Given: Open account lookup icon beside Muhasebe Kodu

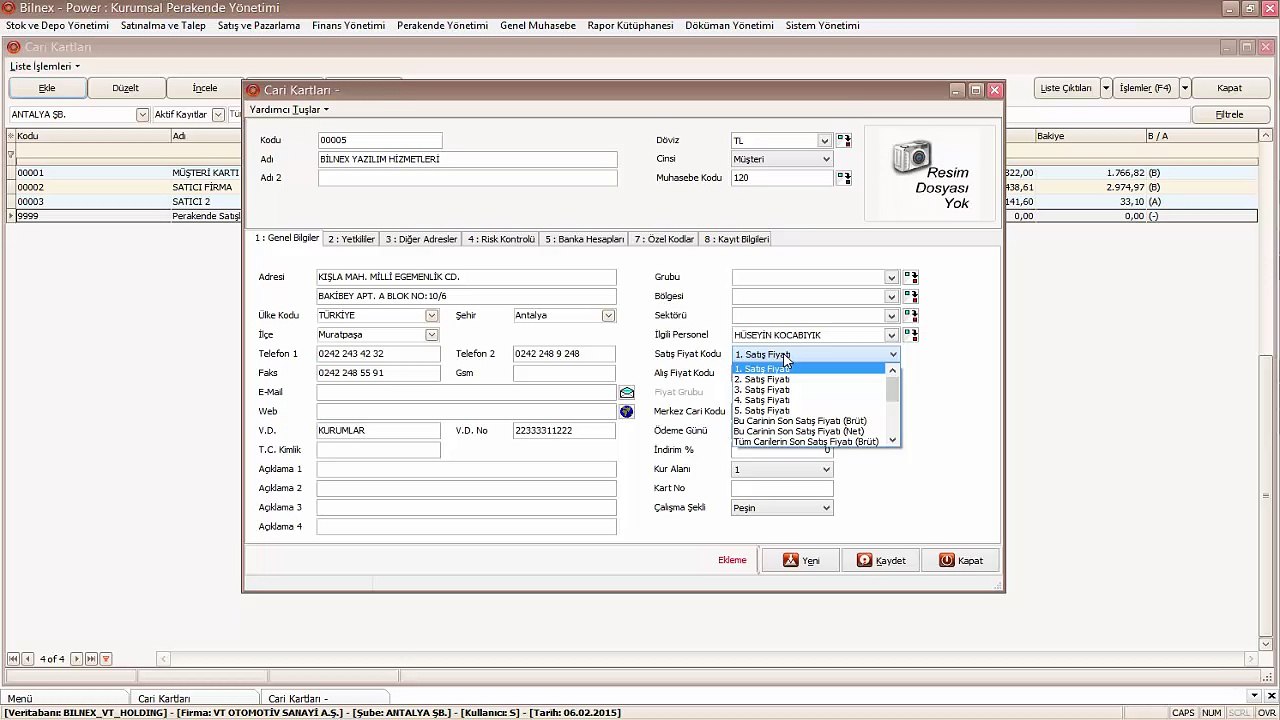Looking at the screenshot, I should click(844, 178).
